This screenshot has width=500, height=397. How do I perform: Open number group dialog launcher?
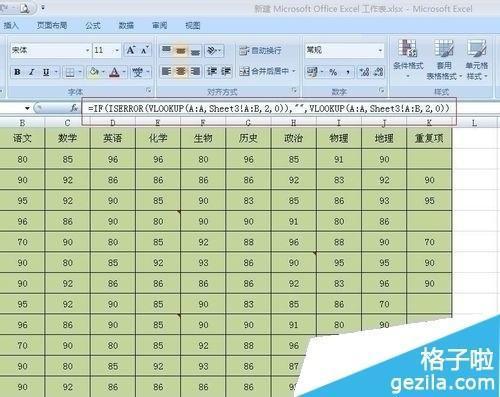click(381, 91)
